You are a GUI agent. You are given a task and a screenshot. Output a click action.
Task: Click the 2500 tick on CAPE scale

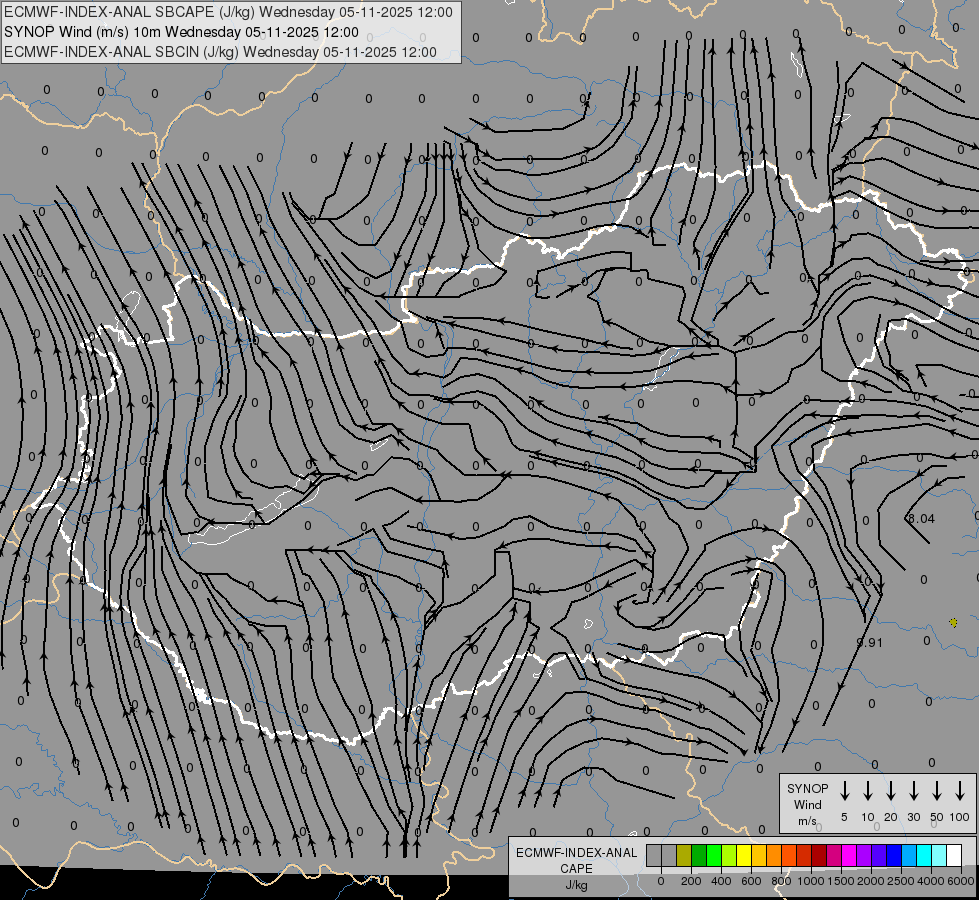901,881
